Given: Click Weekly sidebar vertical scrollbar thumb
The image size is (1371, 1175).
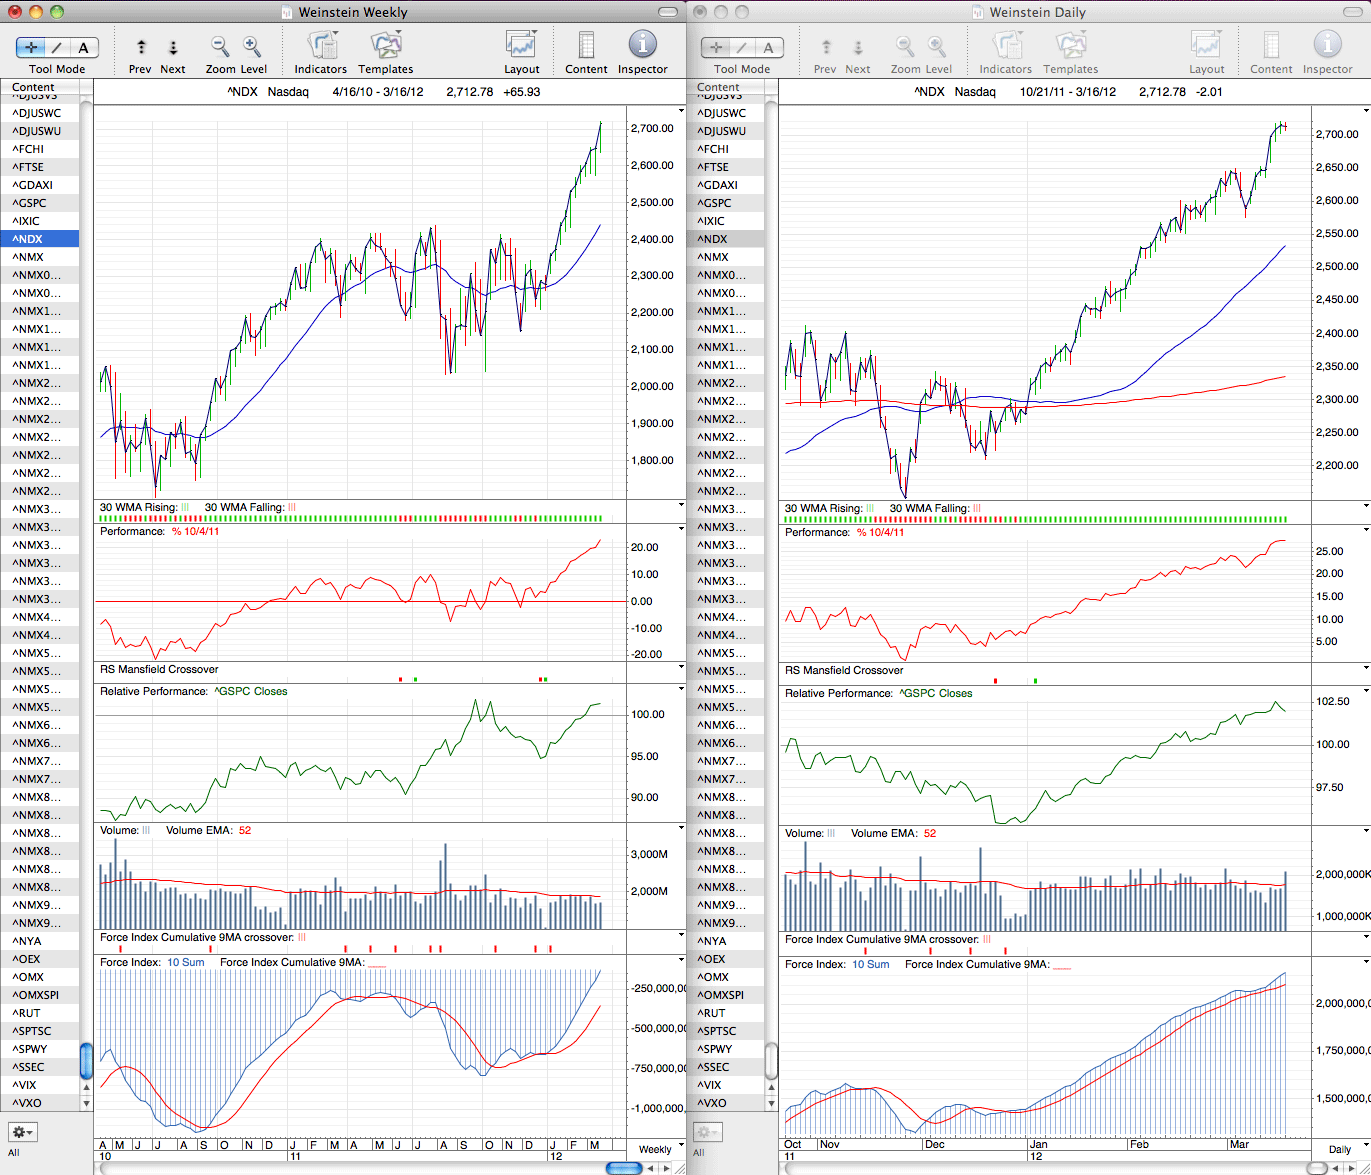Looking at the screenshot, I should pos(87,1060).
